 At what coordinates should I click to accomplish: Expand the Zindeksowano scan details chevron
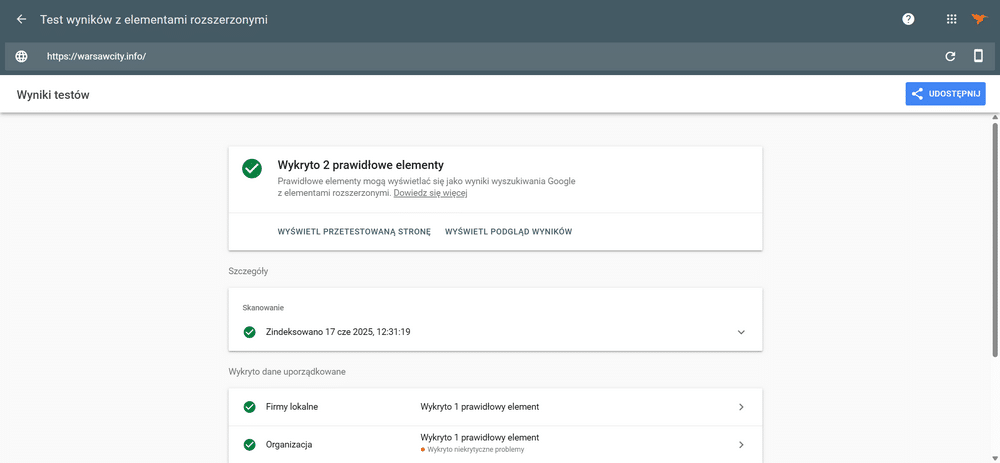pyautogui.click(x=741, y=332)
